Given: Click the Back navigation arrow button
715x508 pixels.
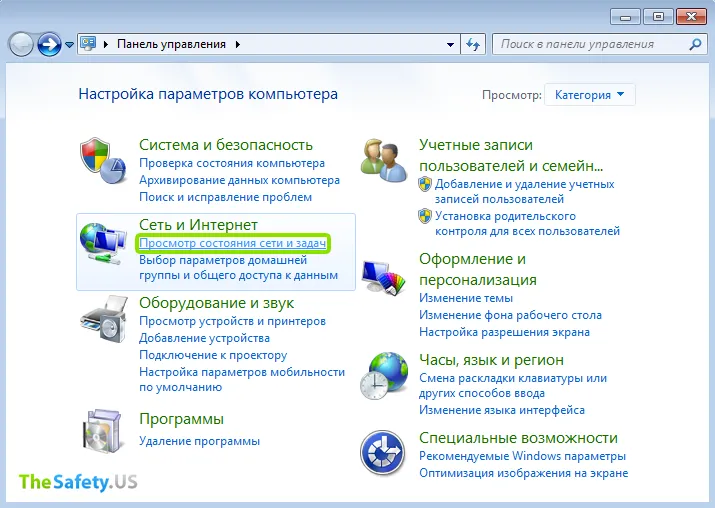Looking at the screenshot, I should [21, 44].
